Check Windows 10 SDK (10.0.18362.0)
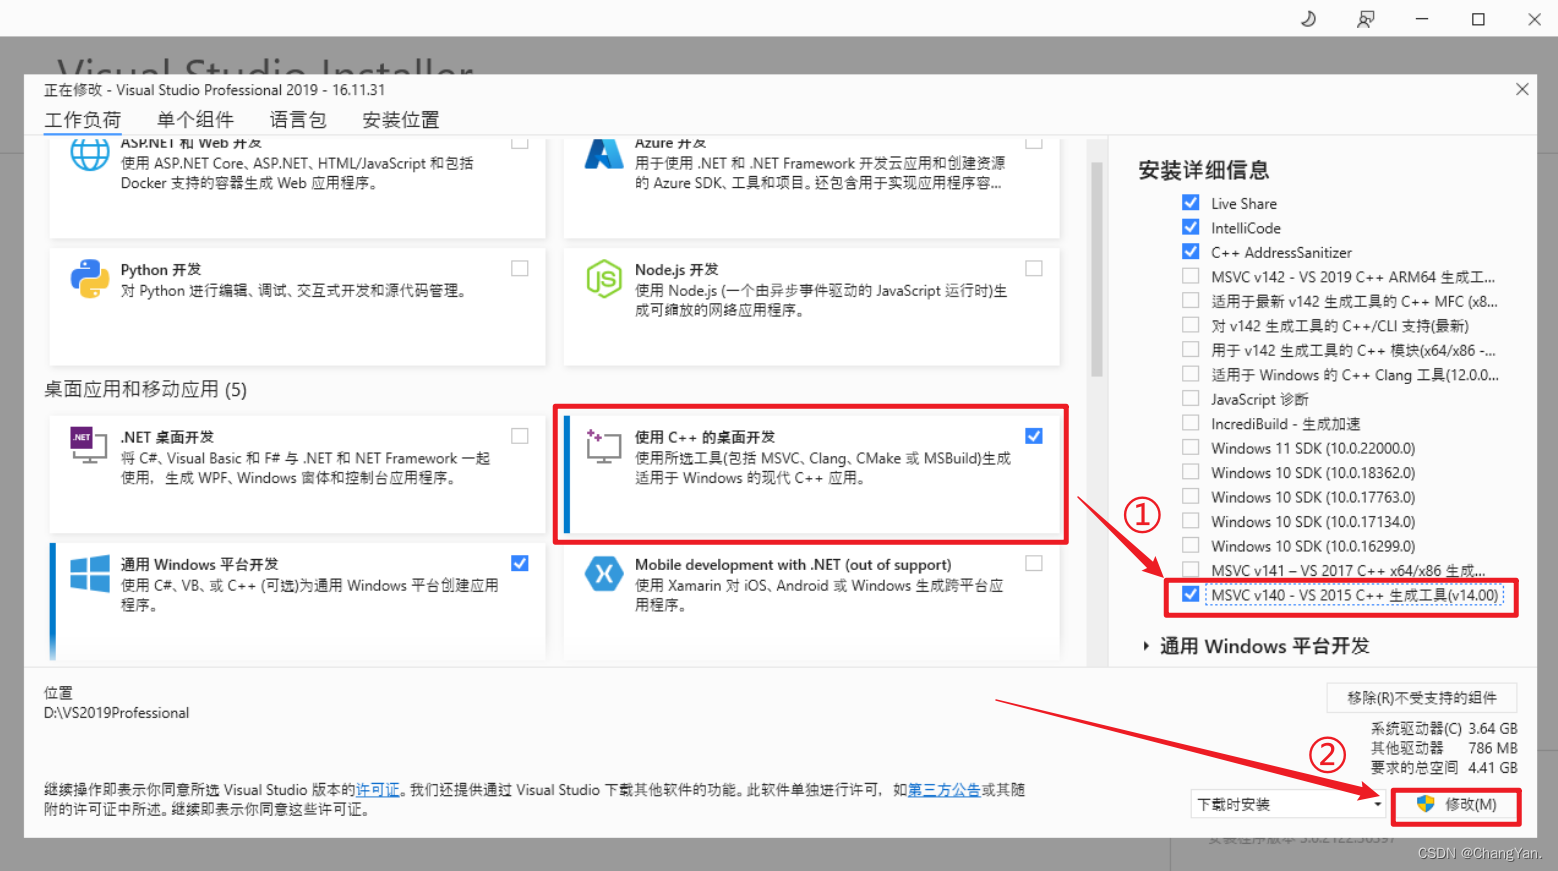Screen dimensions: 1558x871 1190,472
